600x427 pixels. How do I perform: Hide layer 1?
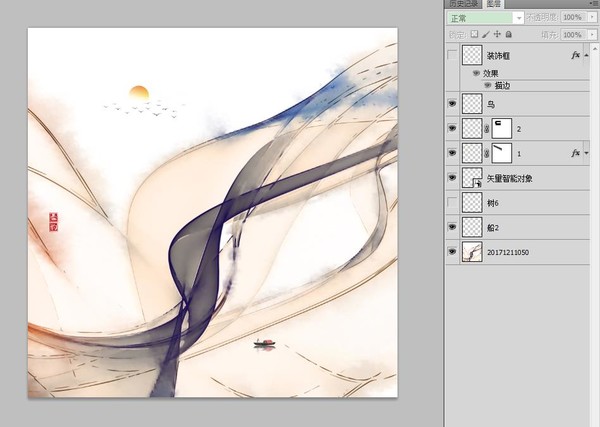[452, 153]
